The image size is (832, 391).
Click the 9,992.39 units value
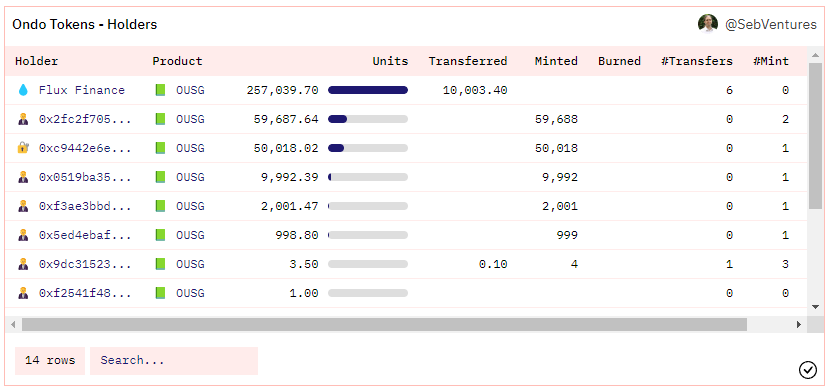290,177
